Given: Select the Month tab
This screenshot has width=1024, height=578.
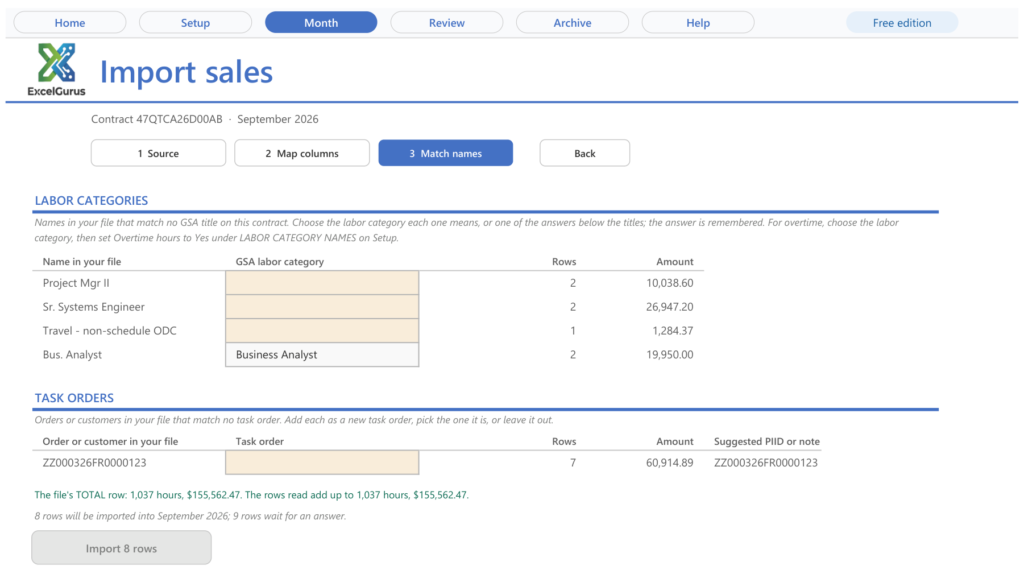Looking at the screenshot, I should tap(321, 23).
